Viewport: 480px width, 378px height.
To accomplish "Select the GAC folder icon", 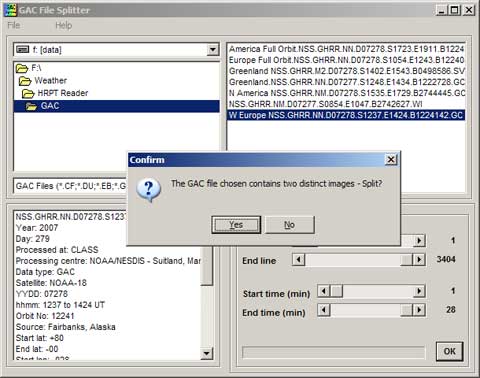I will 31,106.
